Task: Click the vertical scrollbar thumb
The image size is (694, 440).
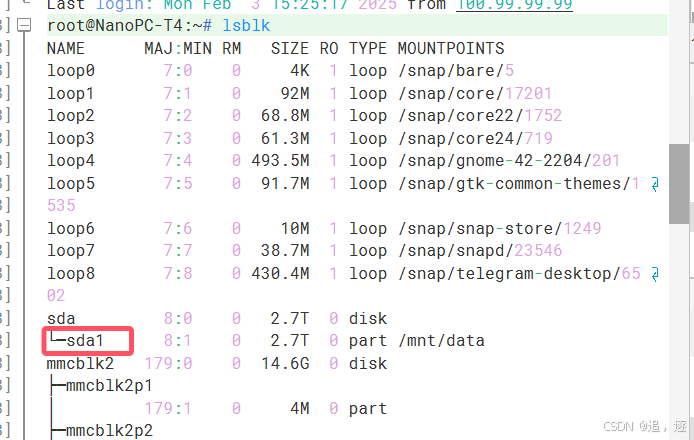Action: [681, 184]
